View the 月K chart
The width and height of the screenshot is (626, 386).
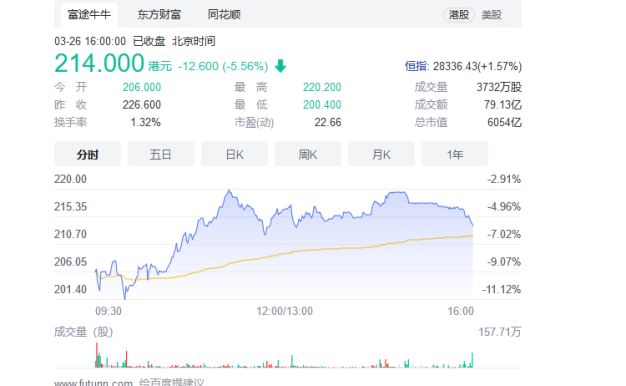click(x=381, y=154)
